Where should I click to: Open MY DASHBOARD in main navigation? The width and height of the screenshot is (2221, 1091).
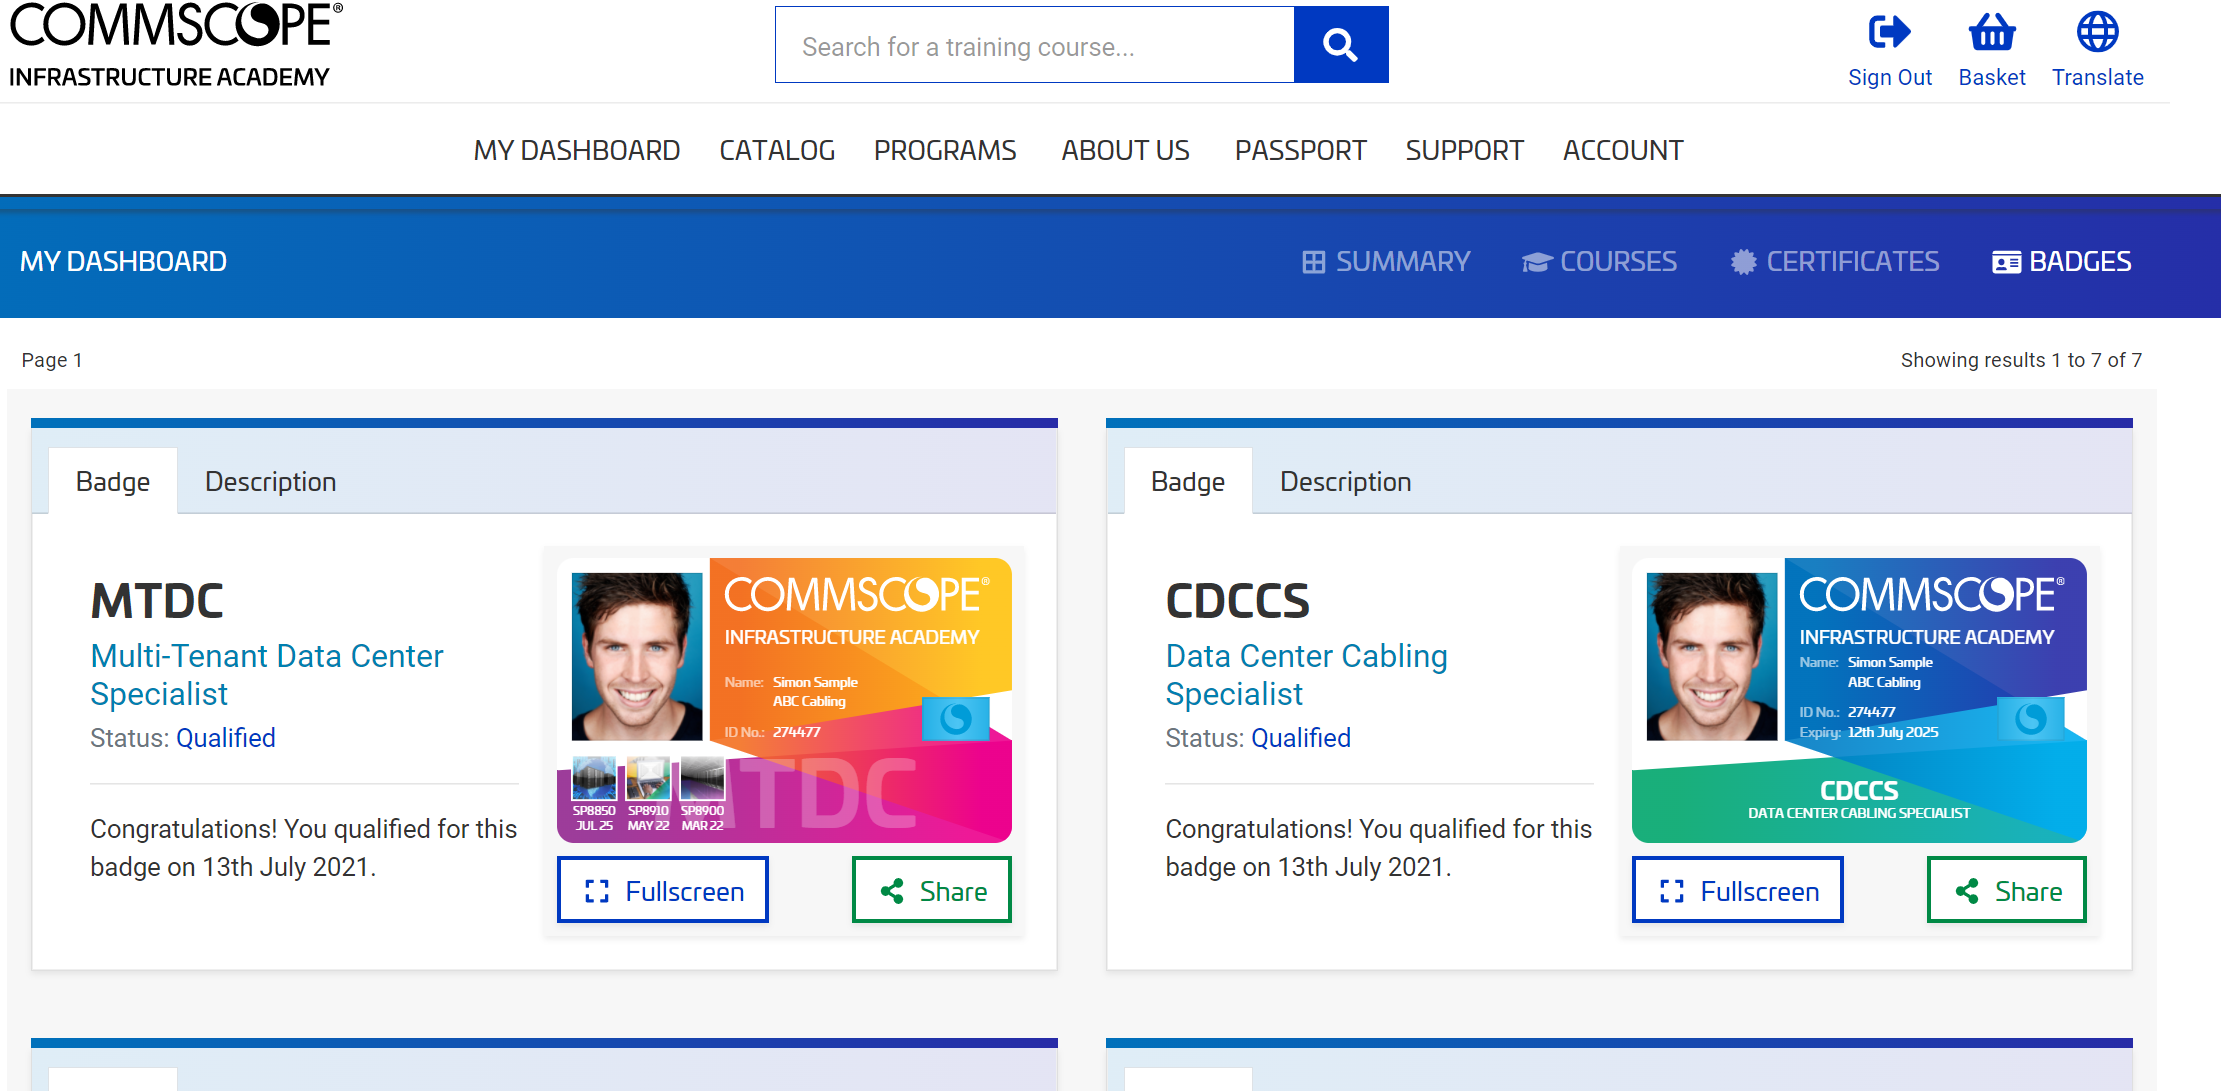coord(577,150)
